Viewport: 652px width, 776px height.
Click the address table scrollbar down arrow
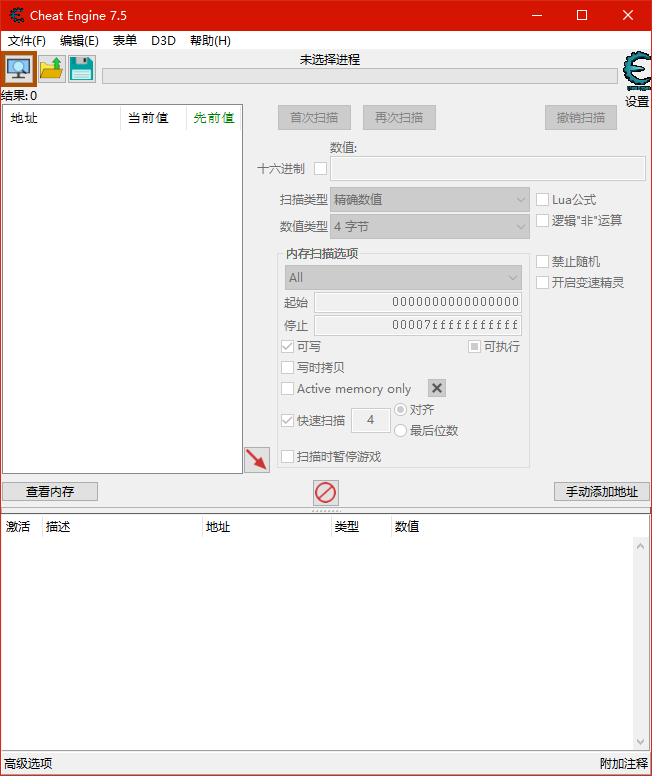tap(640, 741)
